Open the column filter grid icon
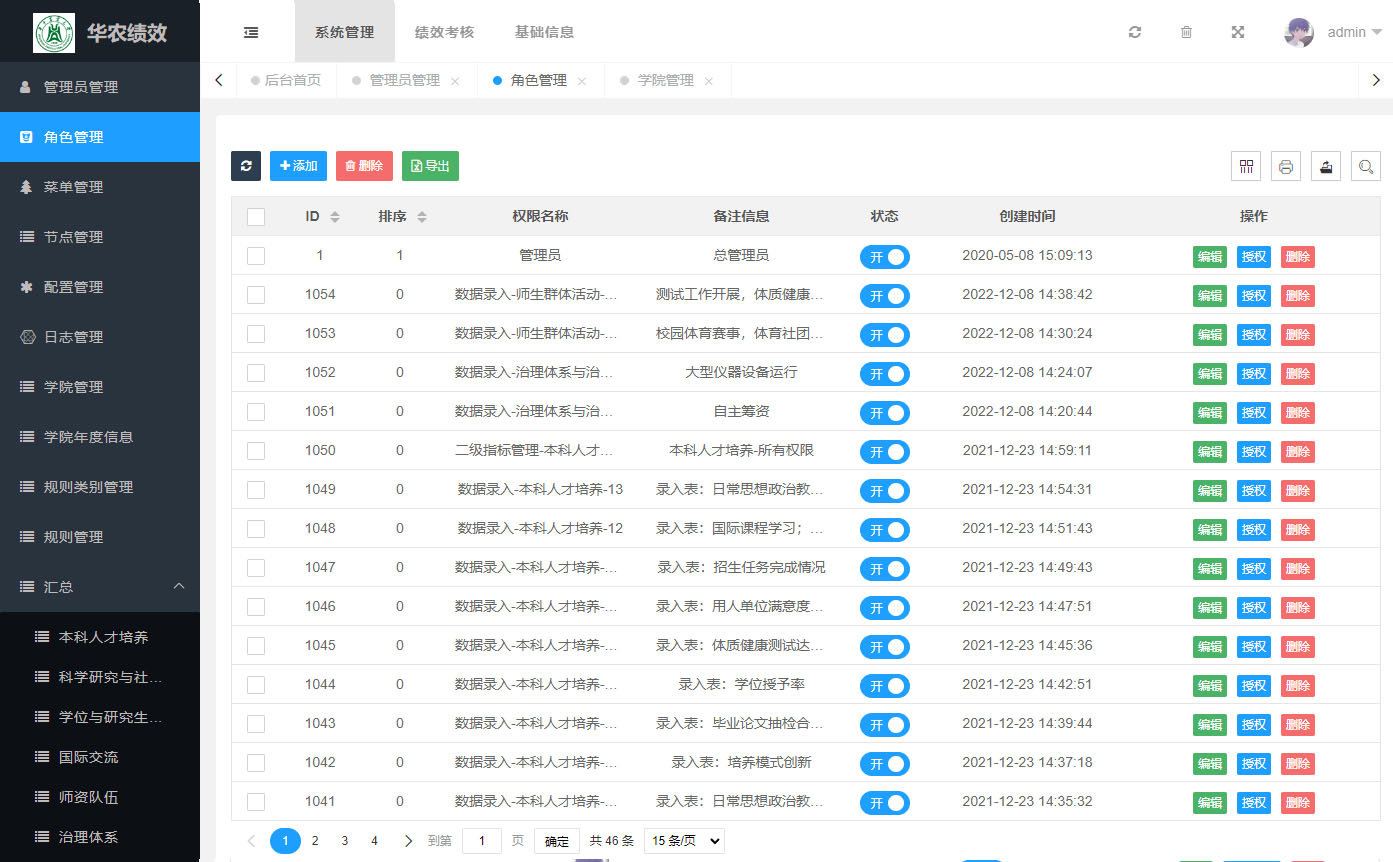 (x=1246, y=167)
